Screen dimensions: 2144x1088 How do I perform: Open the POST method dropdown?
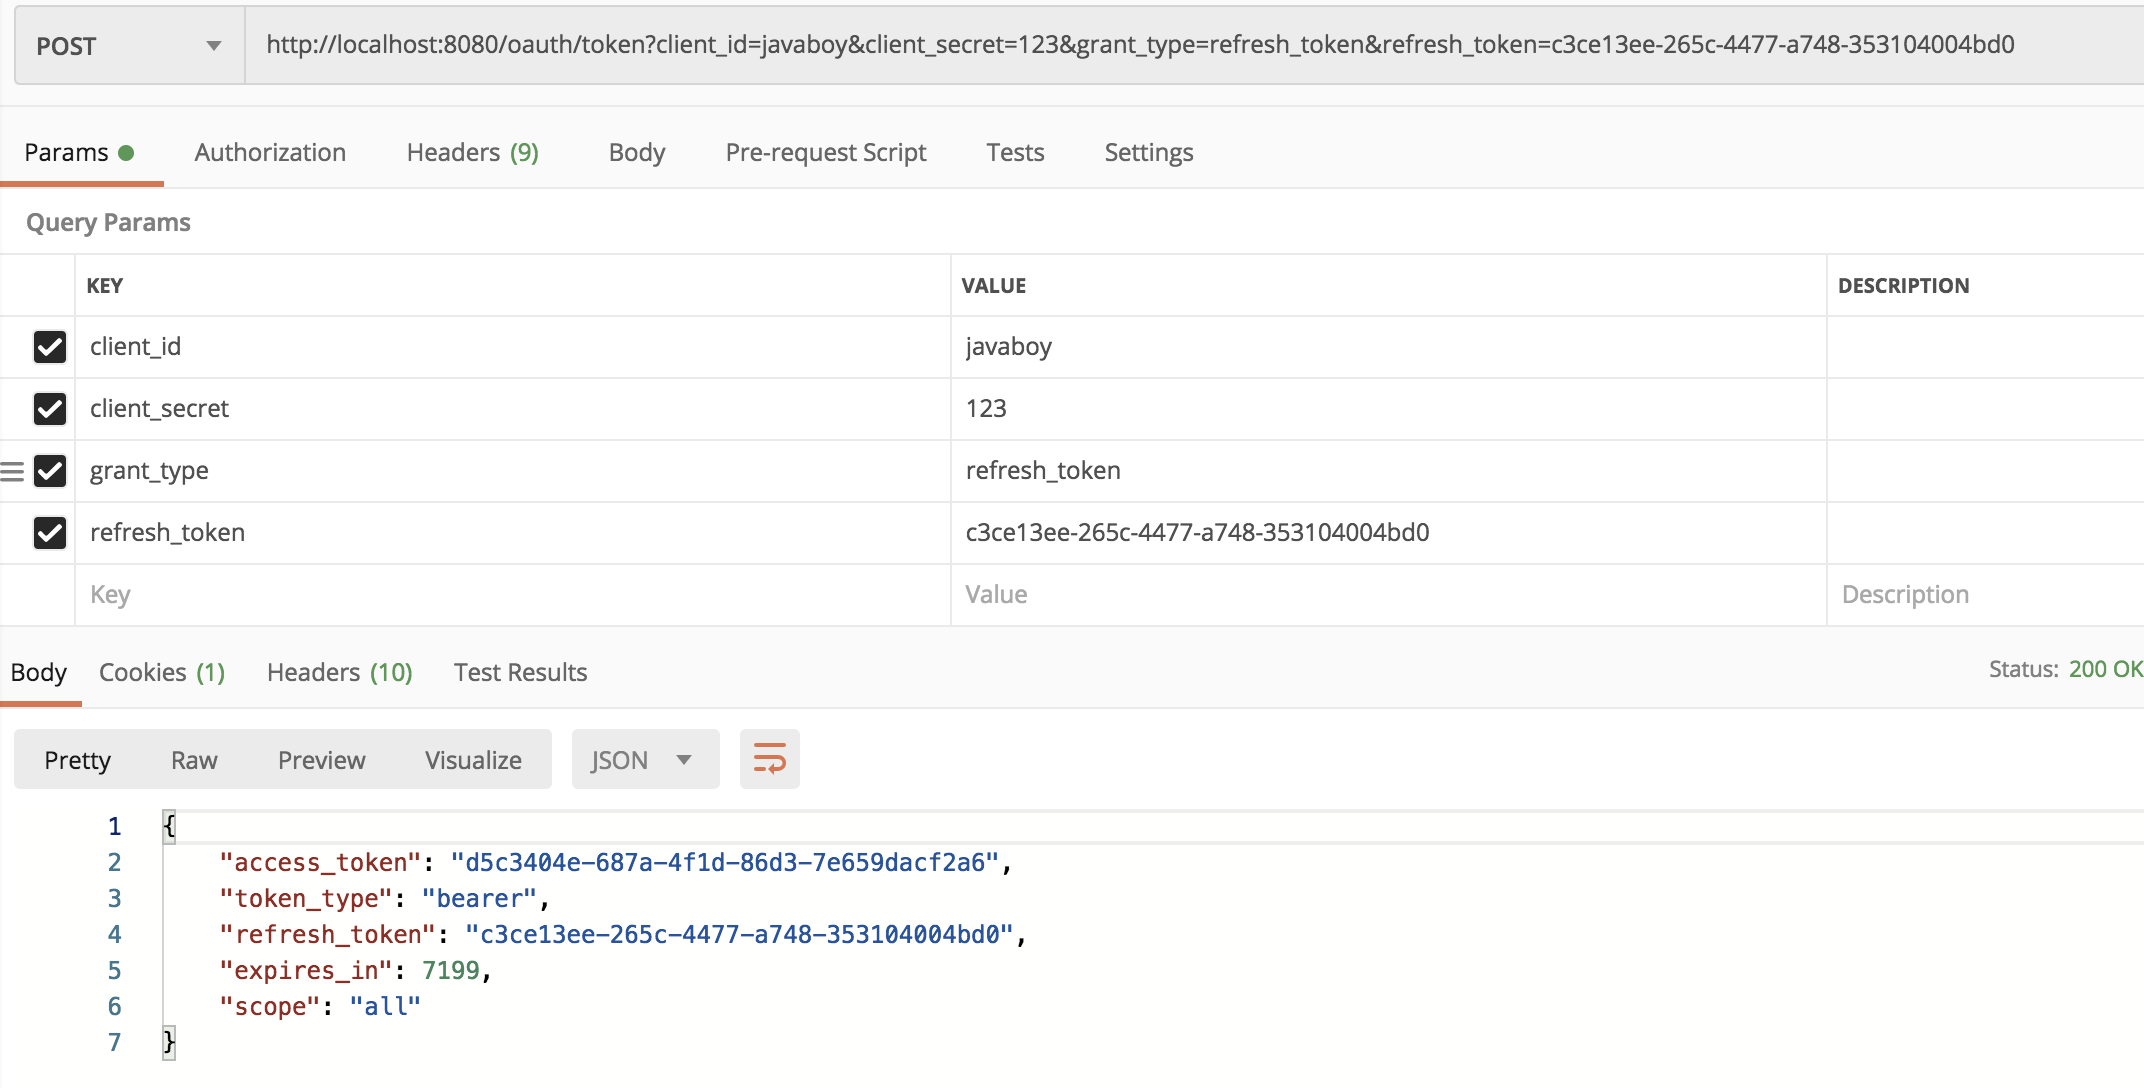[x=129, y=46]
